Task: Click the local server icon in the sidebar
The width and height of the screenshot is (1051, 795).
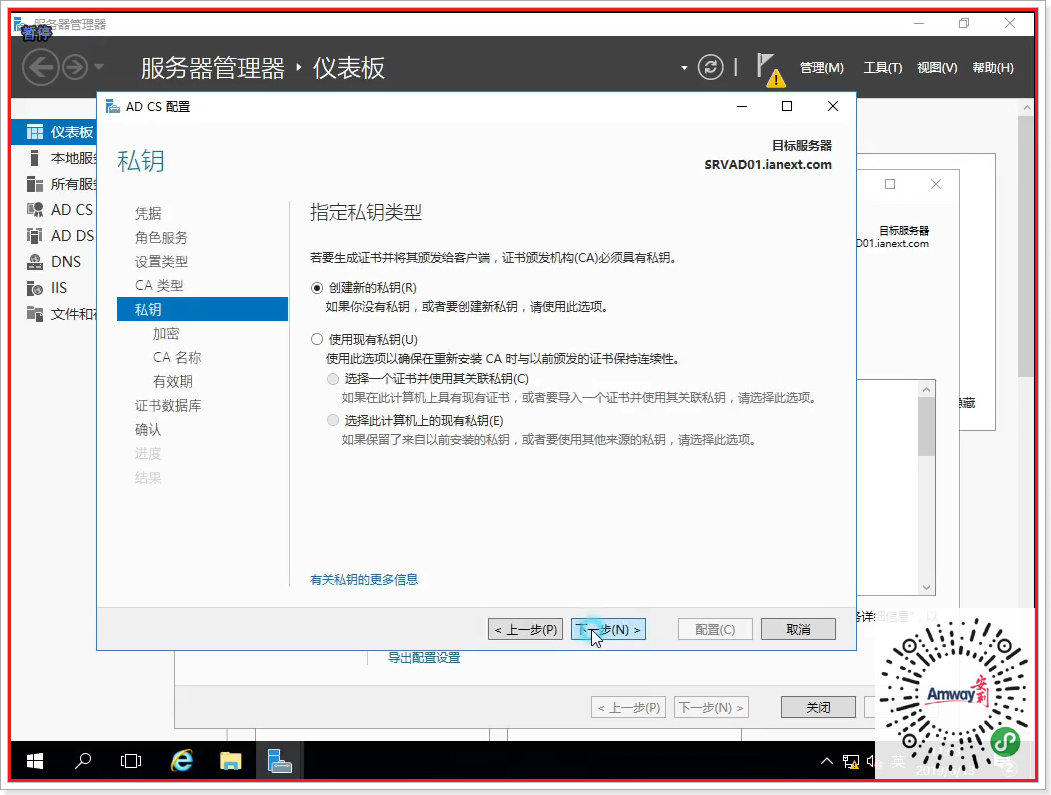Action: (x=35, y=158)
